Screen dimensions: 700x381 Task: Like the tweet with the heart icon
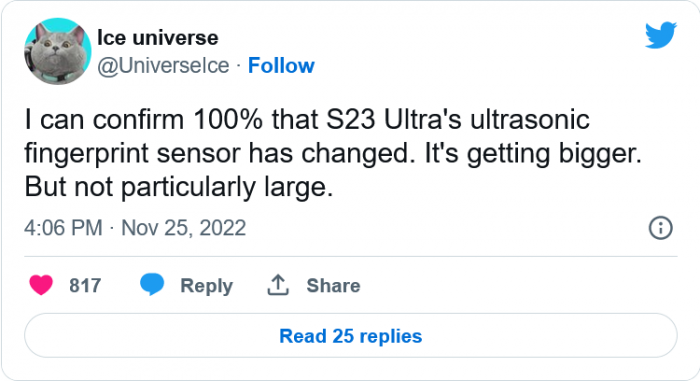click(41, 285)
